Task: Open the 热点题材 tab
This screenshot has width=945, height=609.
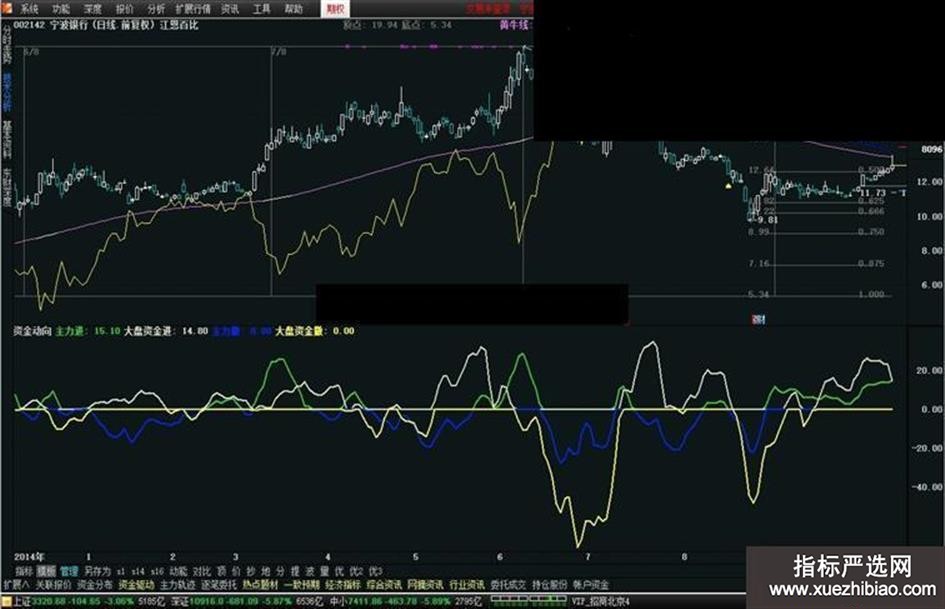Action: [x=260, y=585]
